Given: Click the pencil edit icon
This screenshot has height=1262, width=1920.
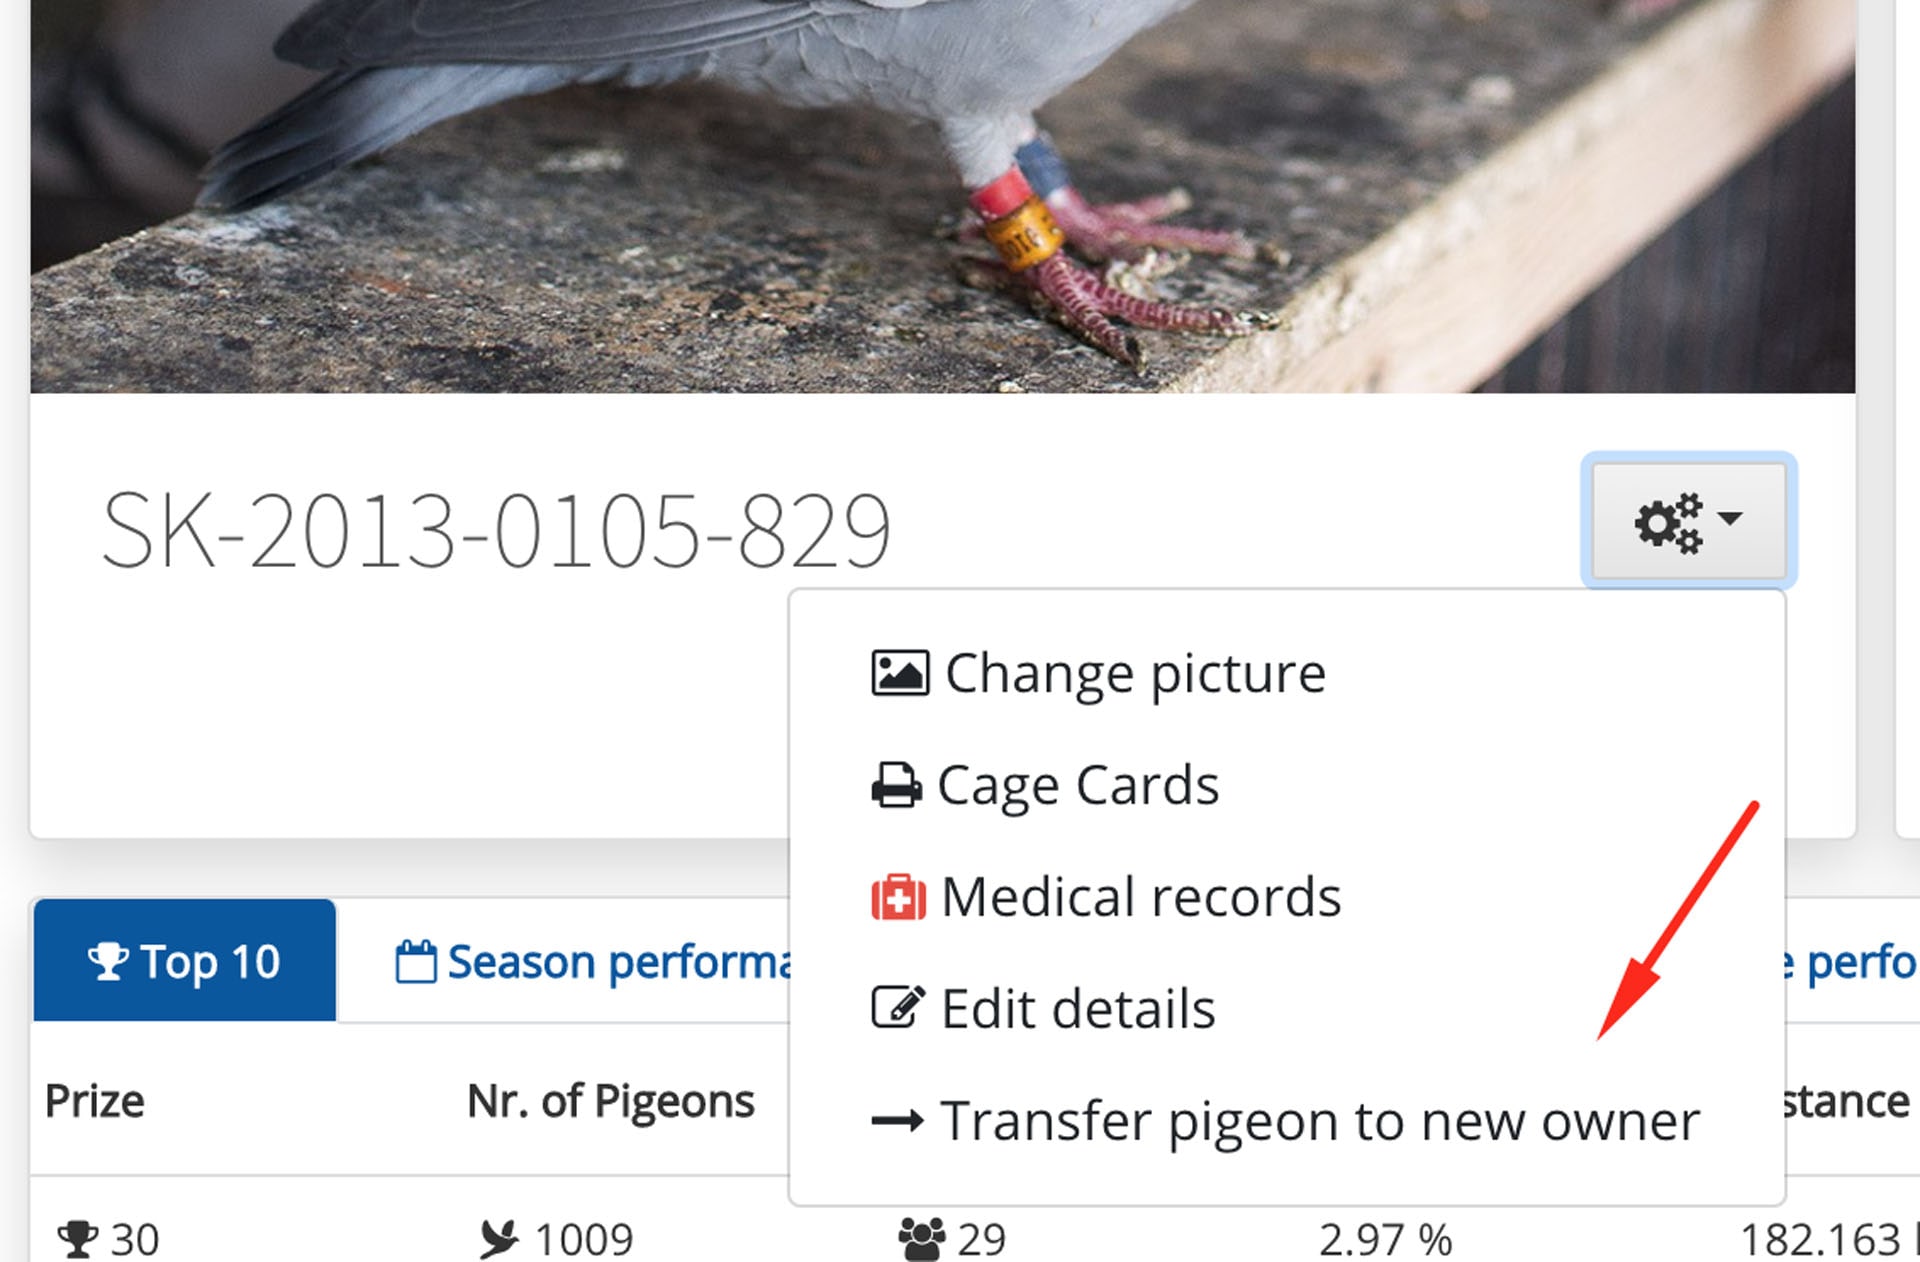Looking at the screenshot, I should [x=898, y=1007].
